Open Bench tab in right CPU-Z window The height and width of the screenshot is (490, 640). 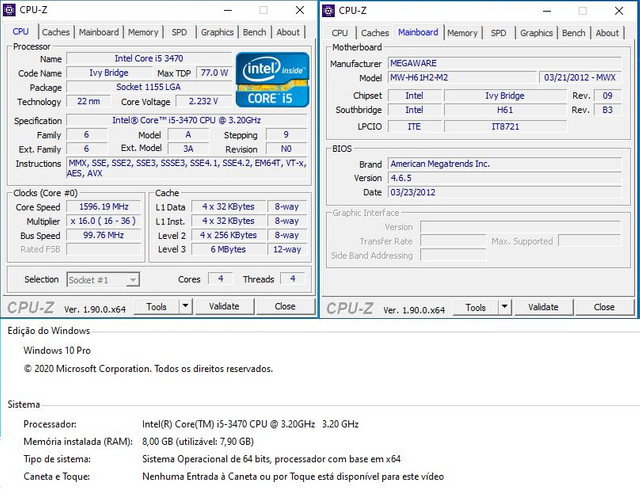click(573, 33)
